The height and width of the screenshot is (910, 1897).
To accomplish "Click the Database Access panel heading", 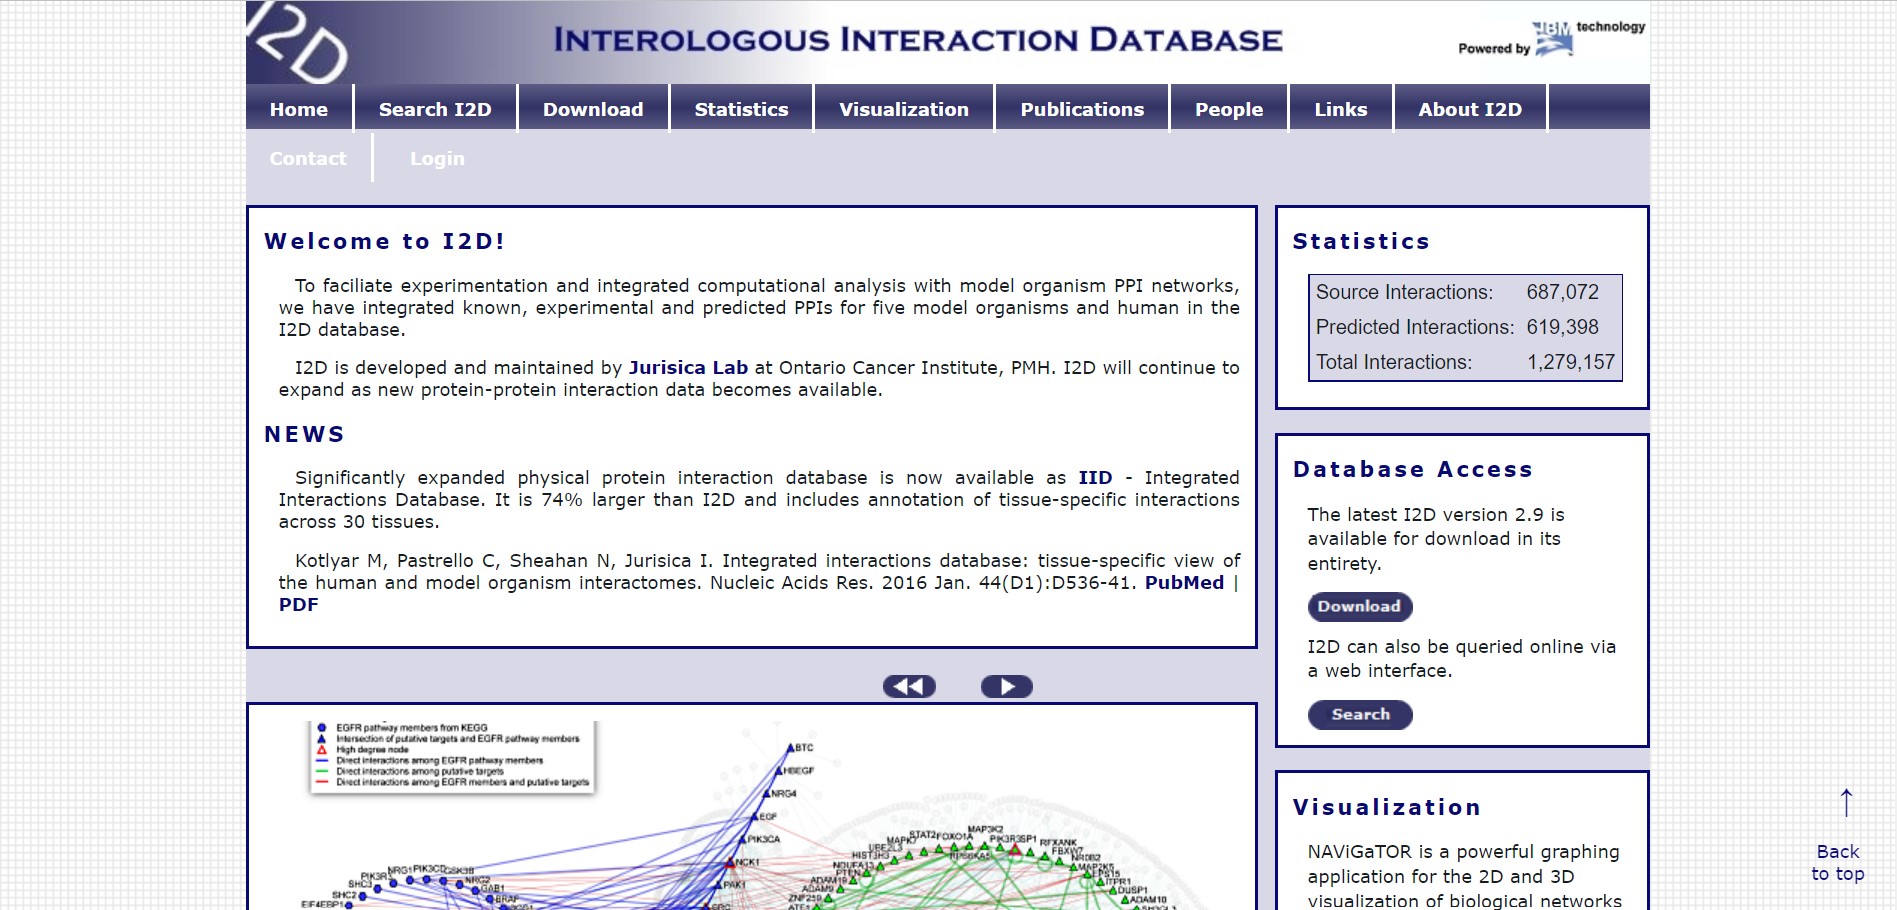I will [x=1412, y=469].
